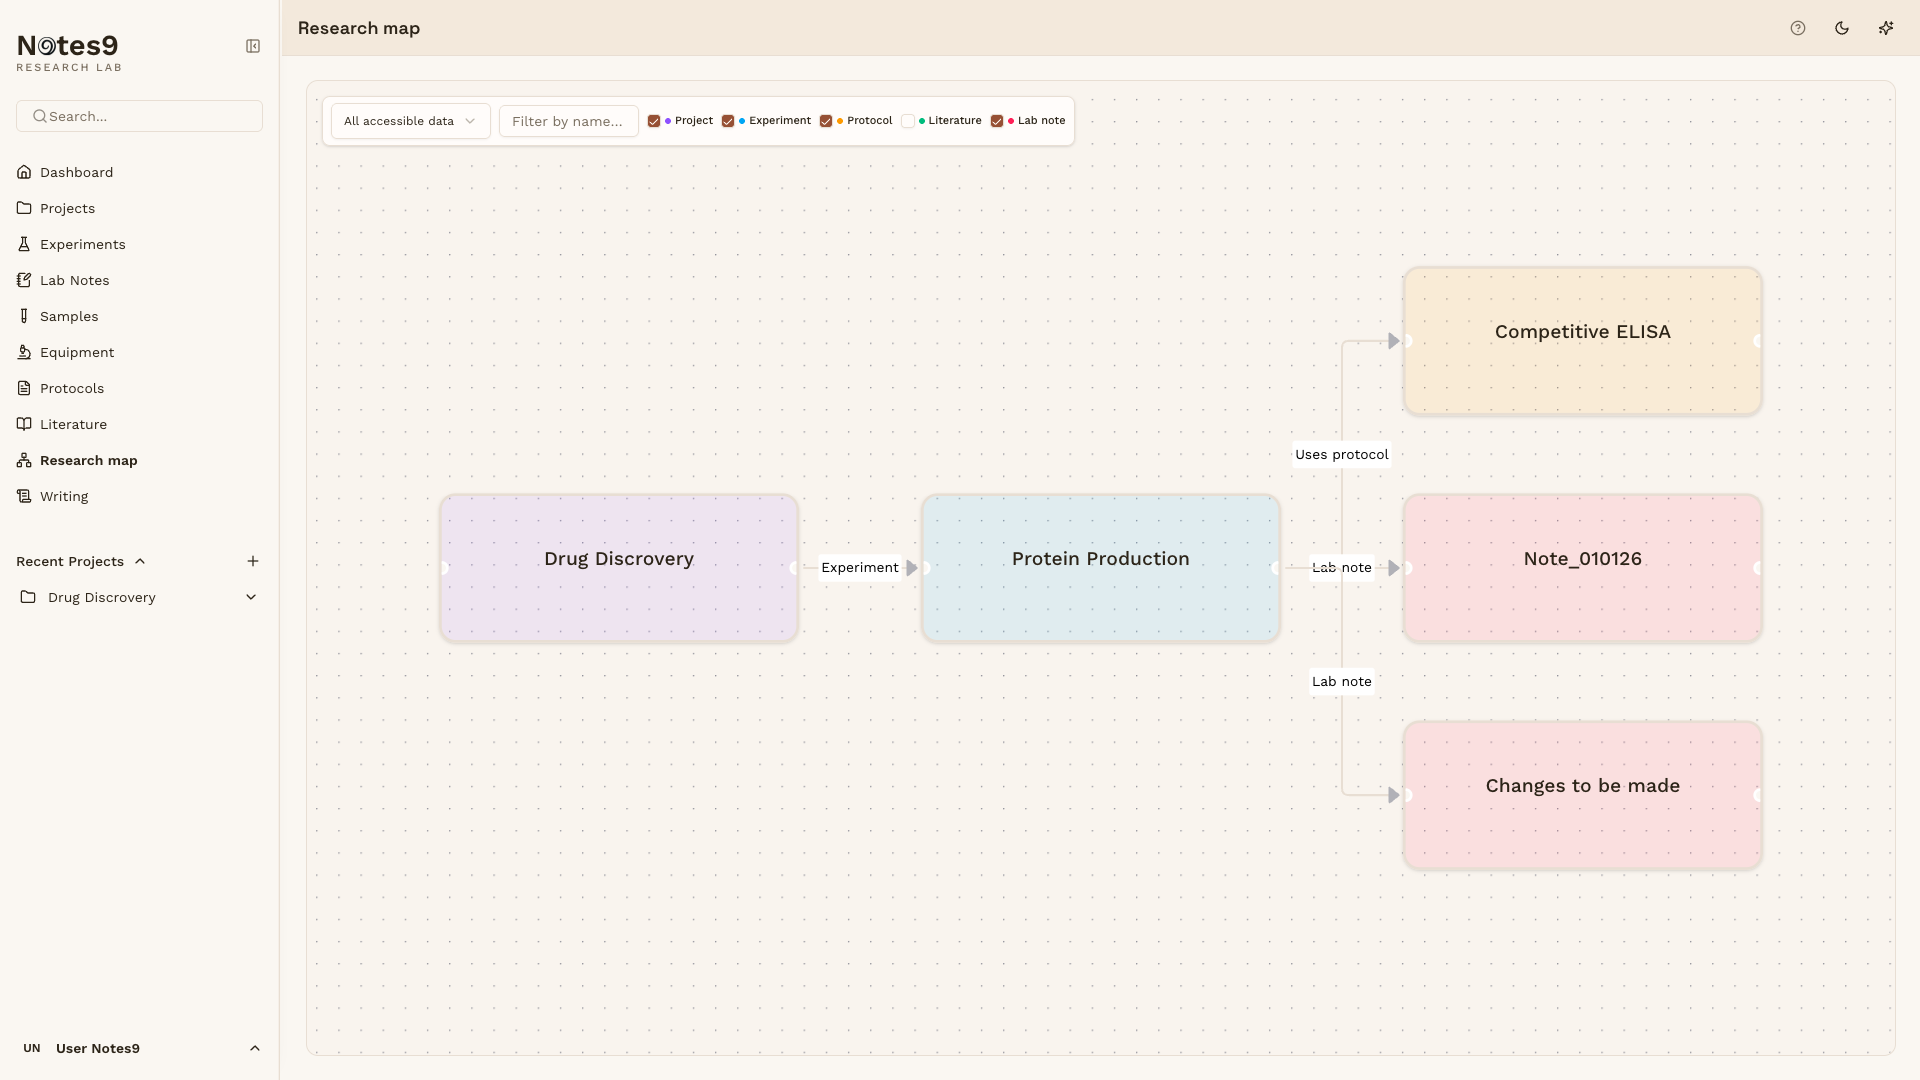Collapse the Recent Projects section

[139, 561]
